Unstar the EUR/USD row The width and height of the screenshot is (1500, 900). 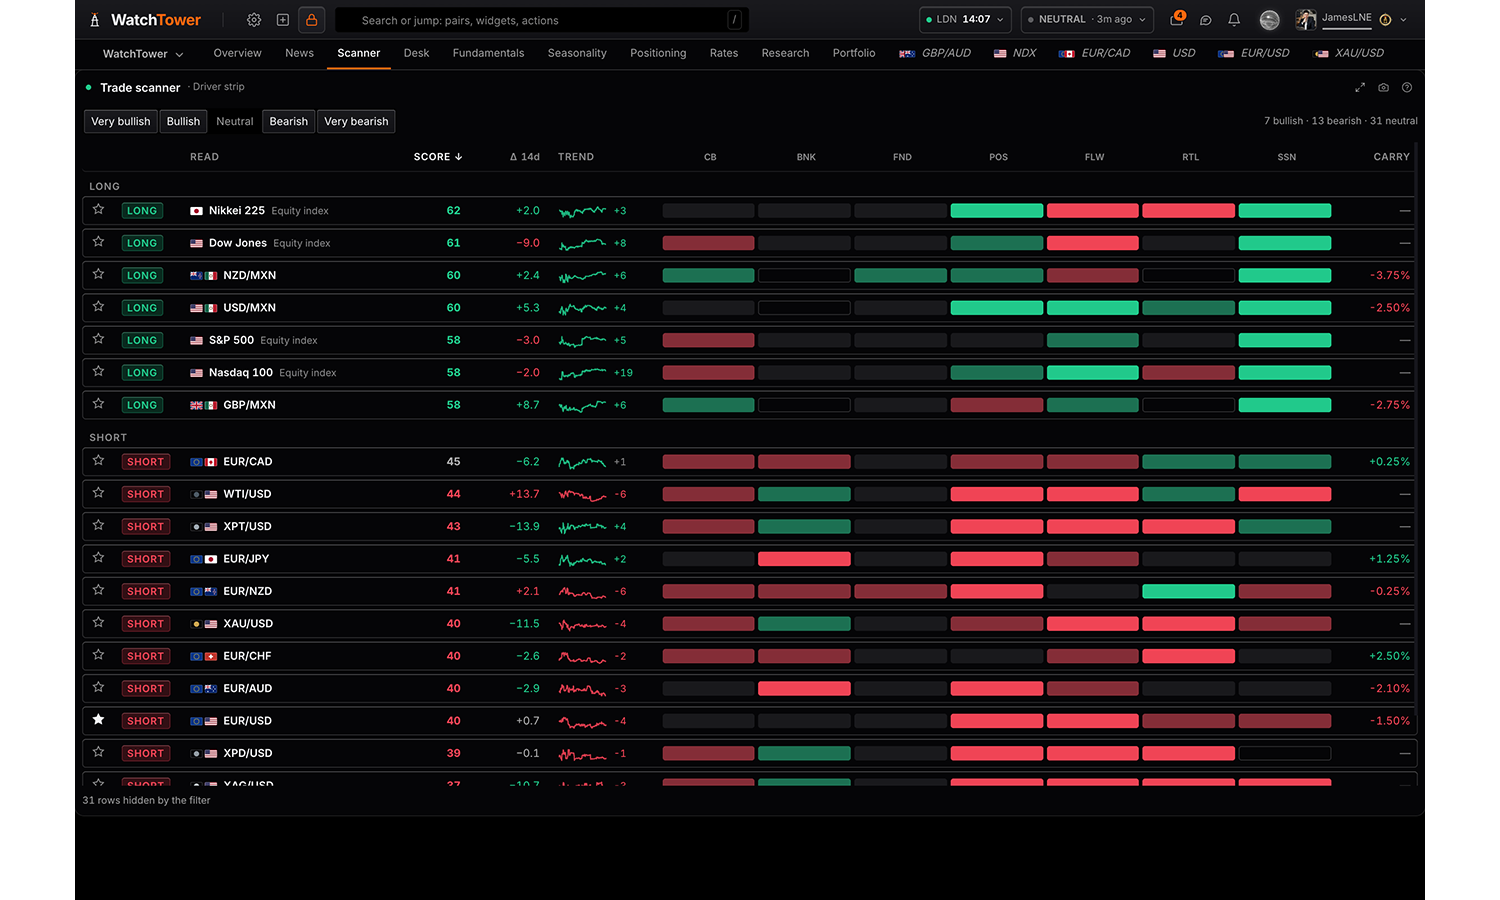[x=98, y=720]
